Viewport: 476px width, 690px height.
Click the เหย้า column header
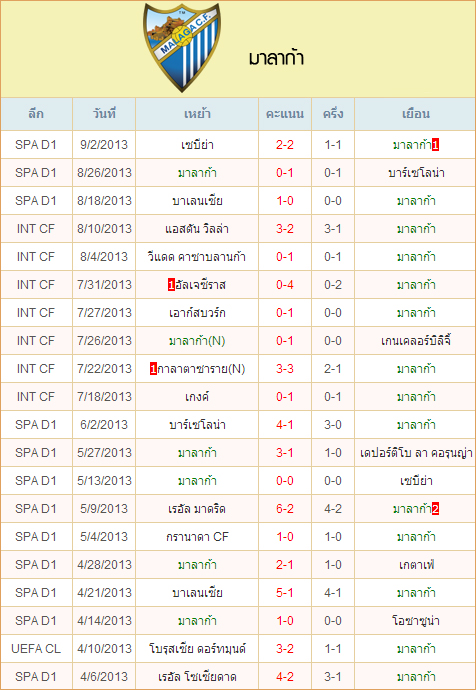tap(197, 114)
